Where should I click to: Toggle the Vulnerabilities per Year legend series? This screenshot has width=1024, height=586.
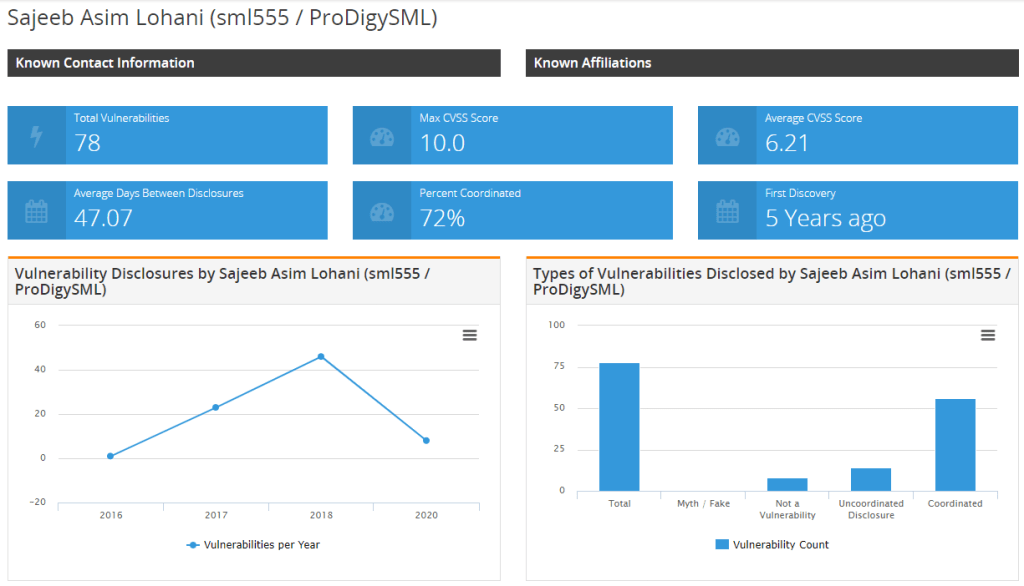click(x=253, y=545)
